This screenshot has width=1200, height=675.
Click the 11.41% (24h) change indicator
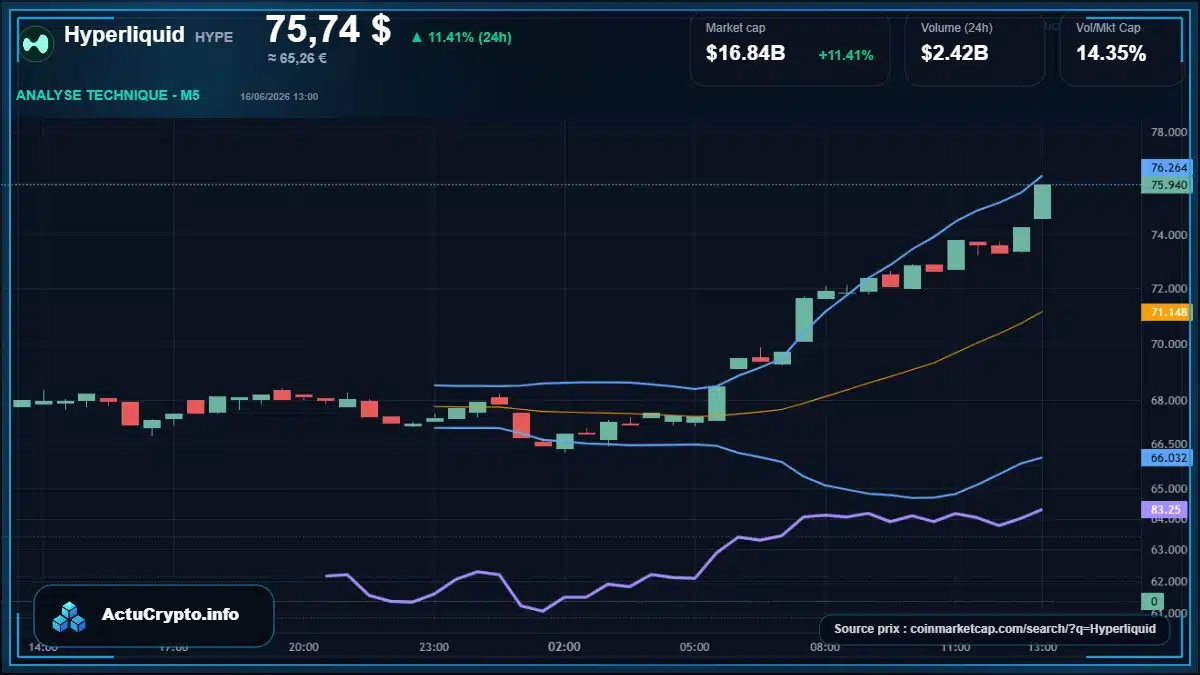(x=461, y=37)
